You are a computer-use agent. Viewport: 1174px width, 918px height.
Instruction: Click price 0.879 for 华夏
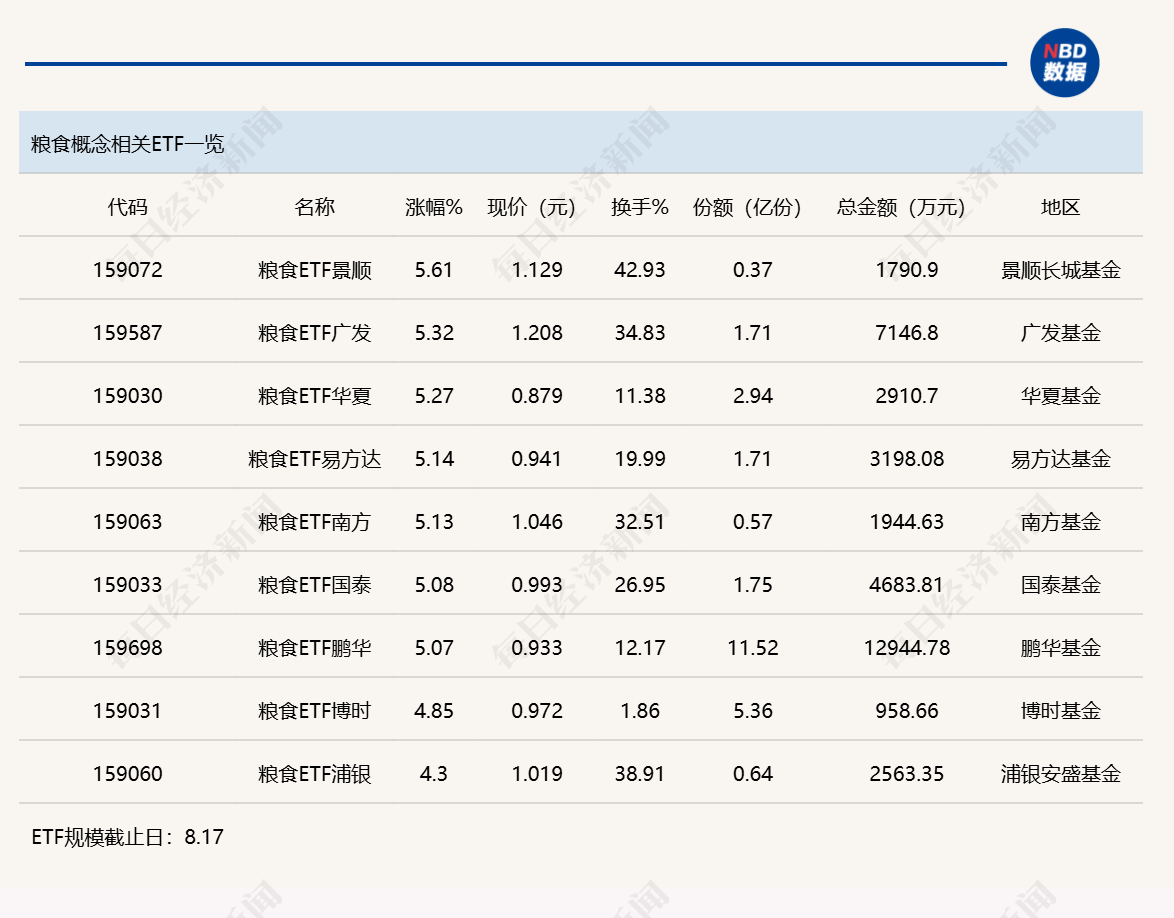(x=537, y=395)
